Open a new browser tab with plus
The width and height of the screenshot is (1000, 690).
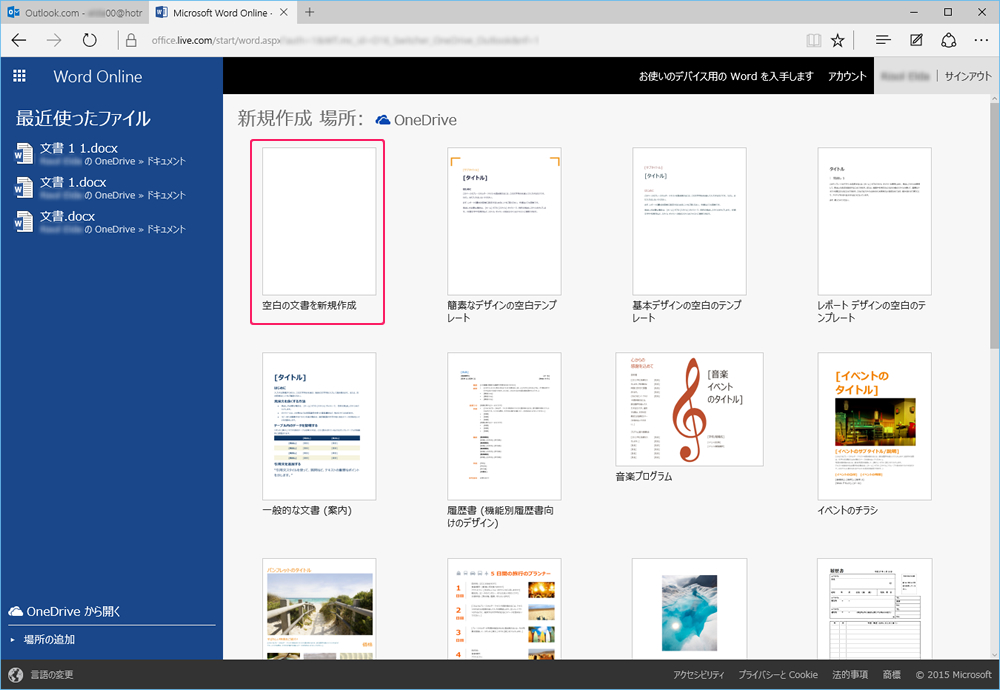(309, 12)
